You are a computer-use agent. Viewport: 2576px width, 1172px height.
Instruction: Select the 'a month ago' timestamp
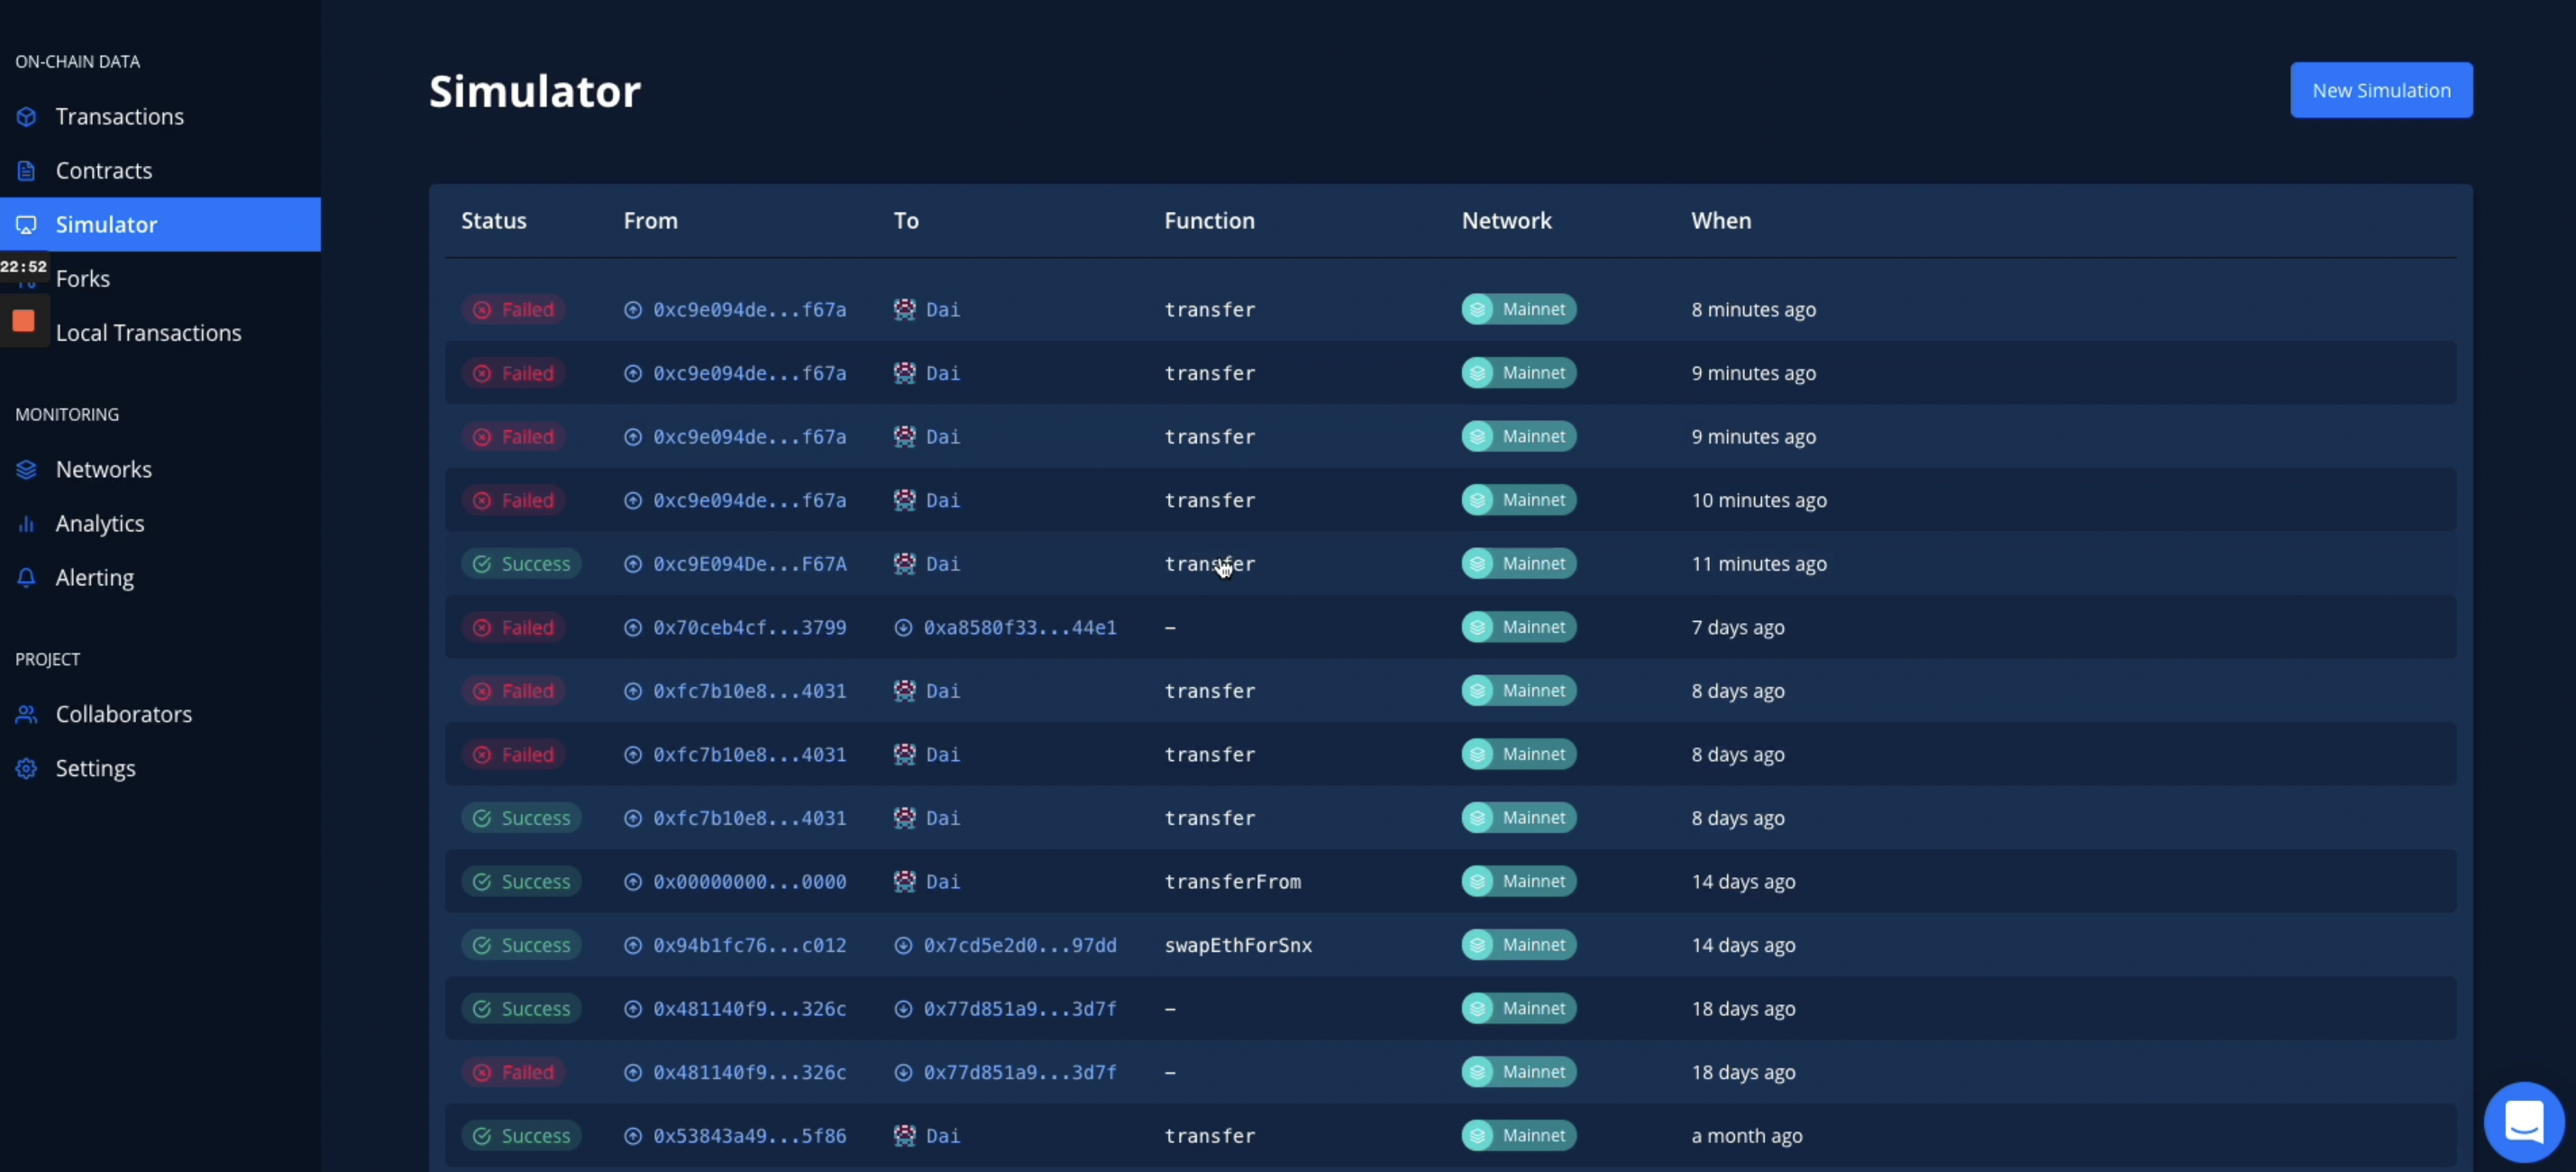point(1747,1136)
